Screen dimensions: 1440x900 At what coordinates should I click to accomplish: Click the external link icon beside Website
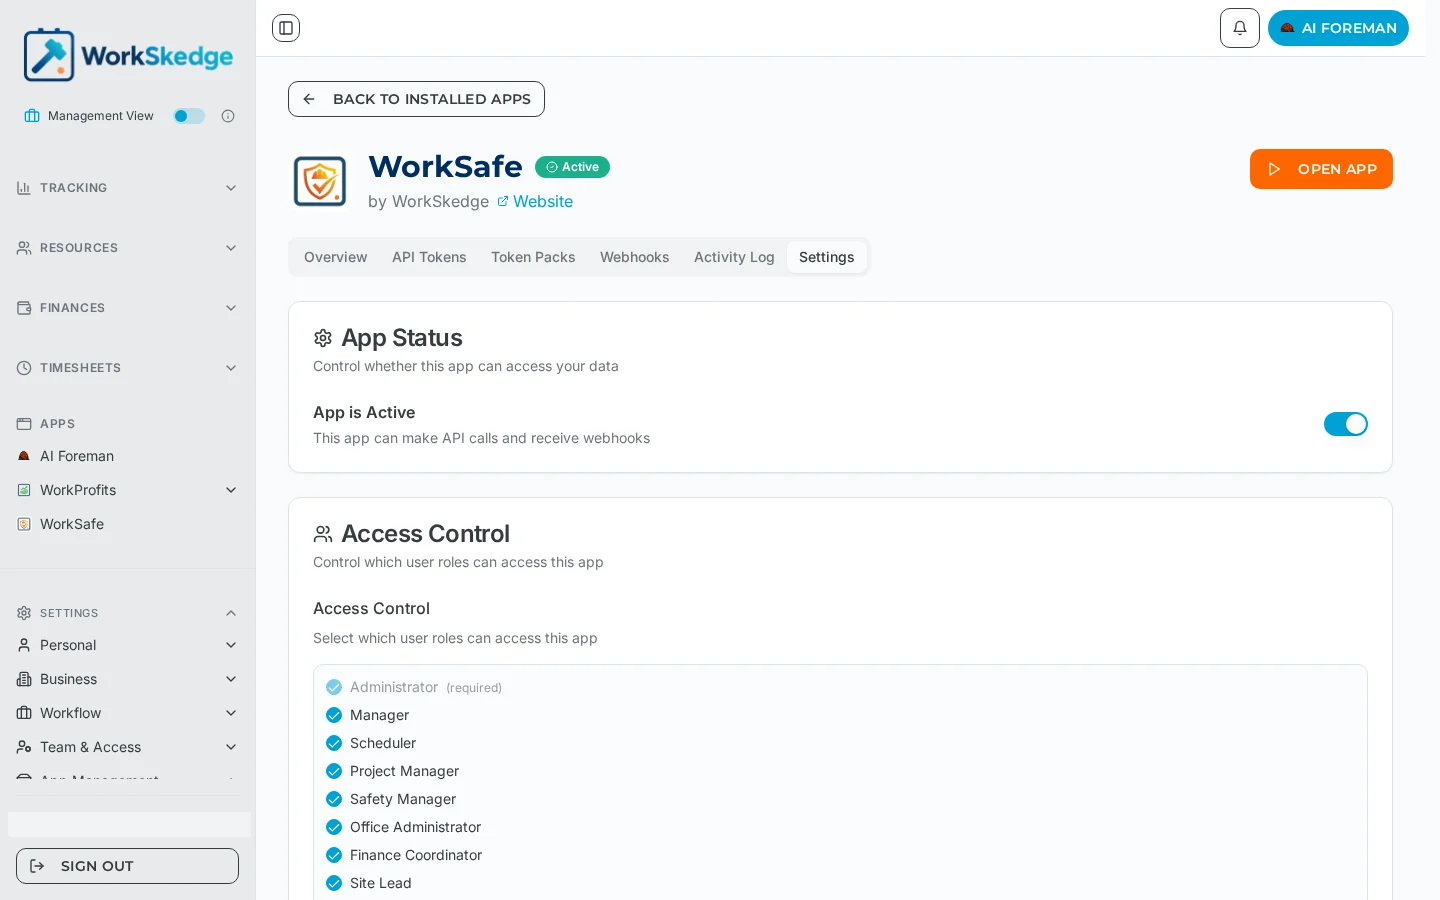coord(503,201)
